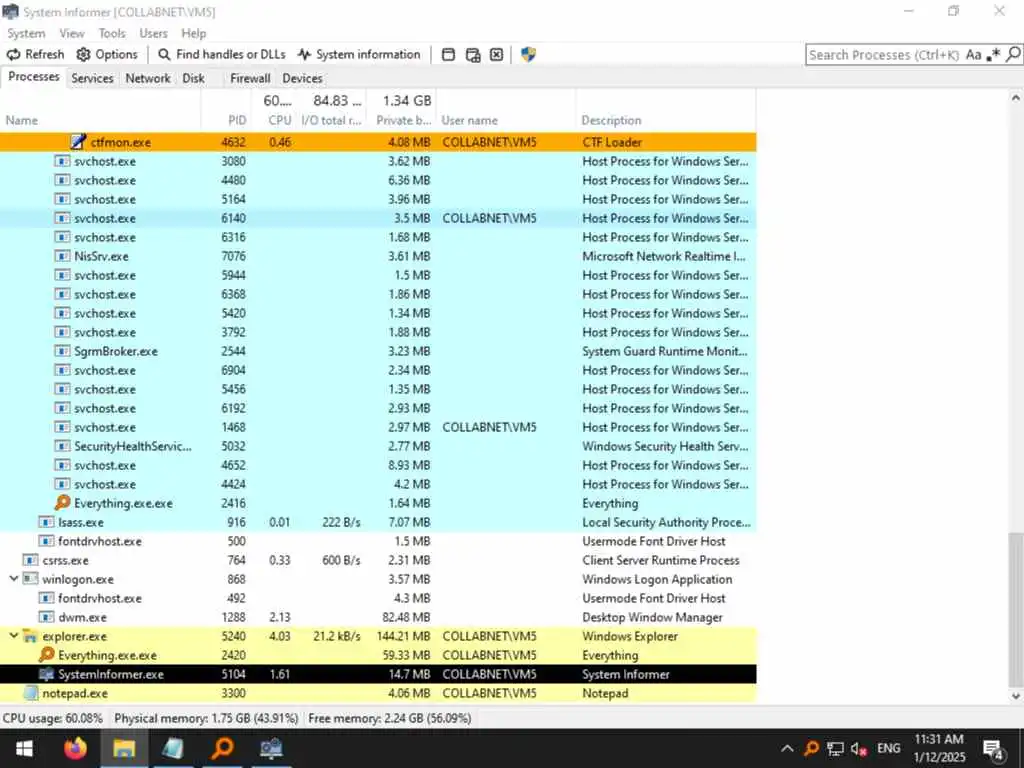Click the Find window and thread icon
This screenshot has height=768, width=1024.
tap(473, 55)
